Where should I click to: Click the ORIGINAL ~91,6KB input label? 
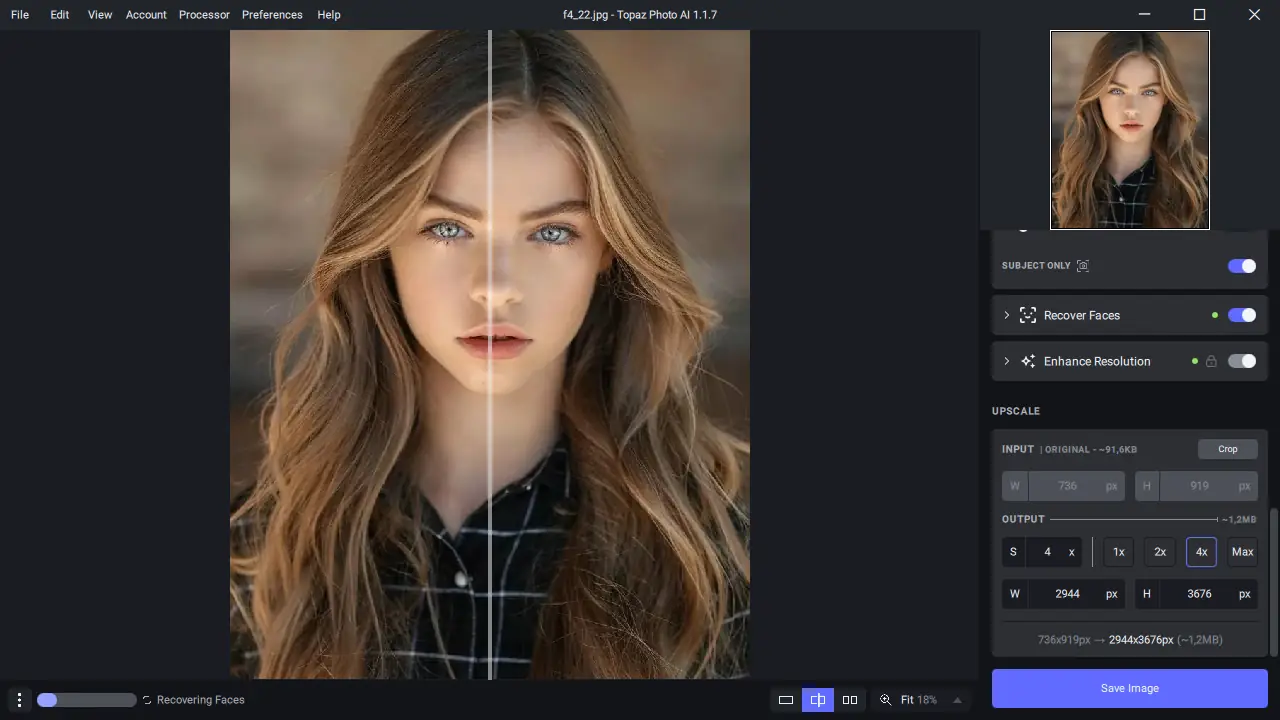click(x=1089, y=450)
